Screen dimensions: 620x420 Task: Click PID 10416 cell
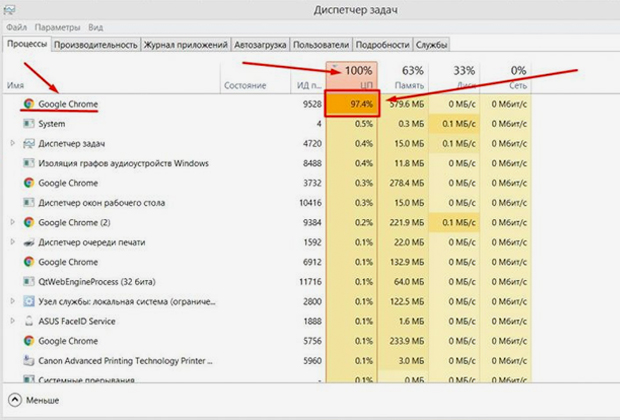(x=311, y=203)
